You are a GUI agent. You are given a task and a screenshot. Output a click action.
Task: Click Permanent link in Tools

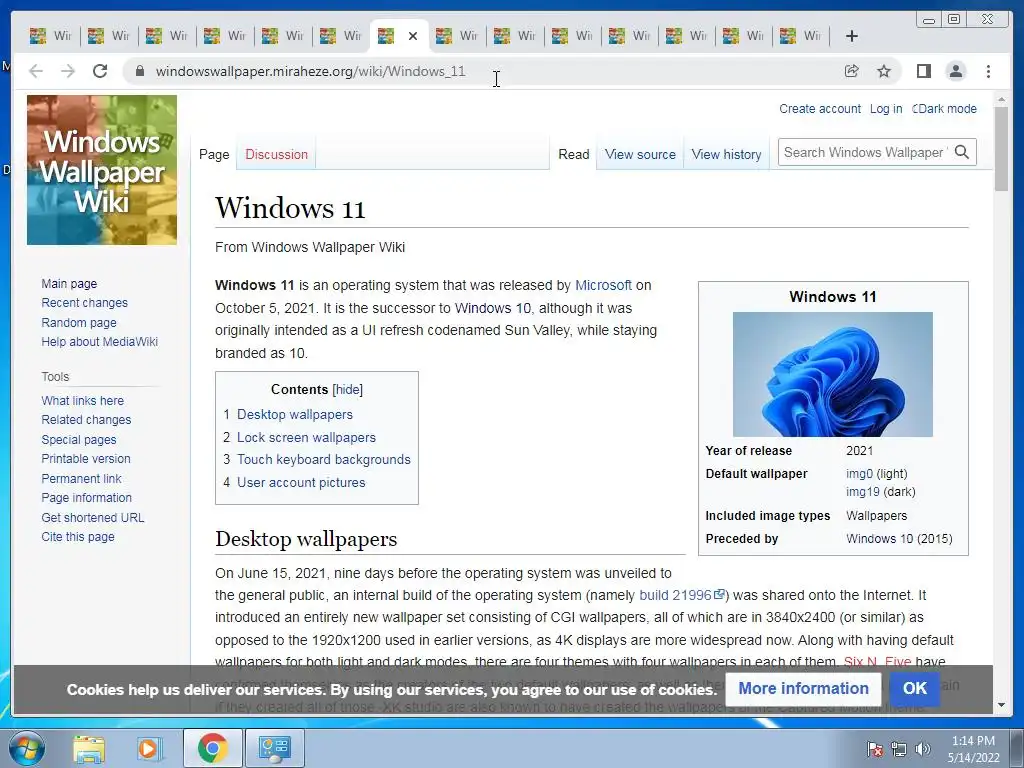click(x=81, y=479)
